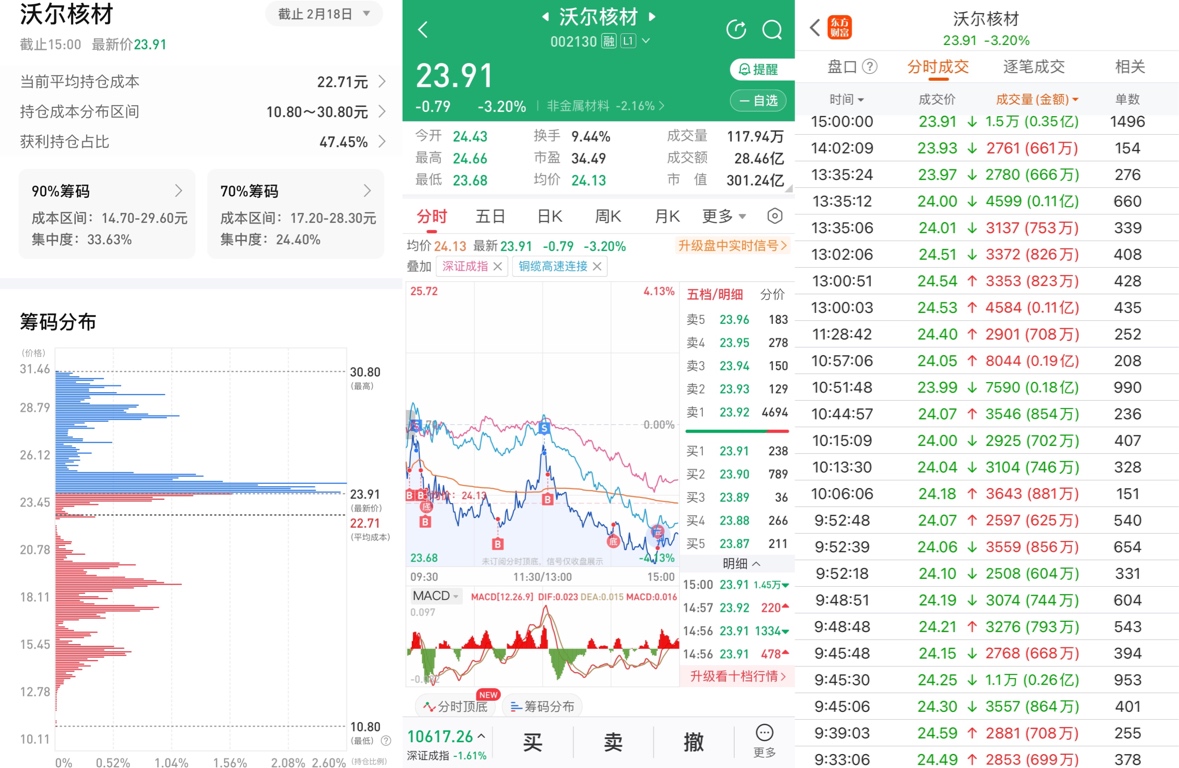
Task: Open search with the magnifier icon
Action: [772, 30]
